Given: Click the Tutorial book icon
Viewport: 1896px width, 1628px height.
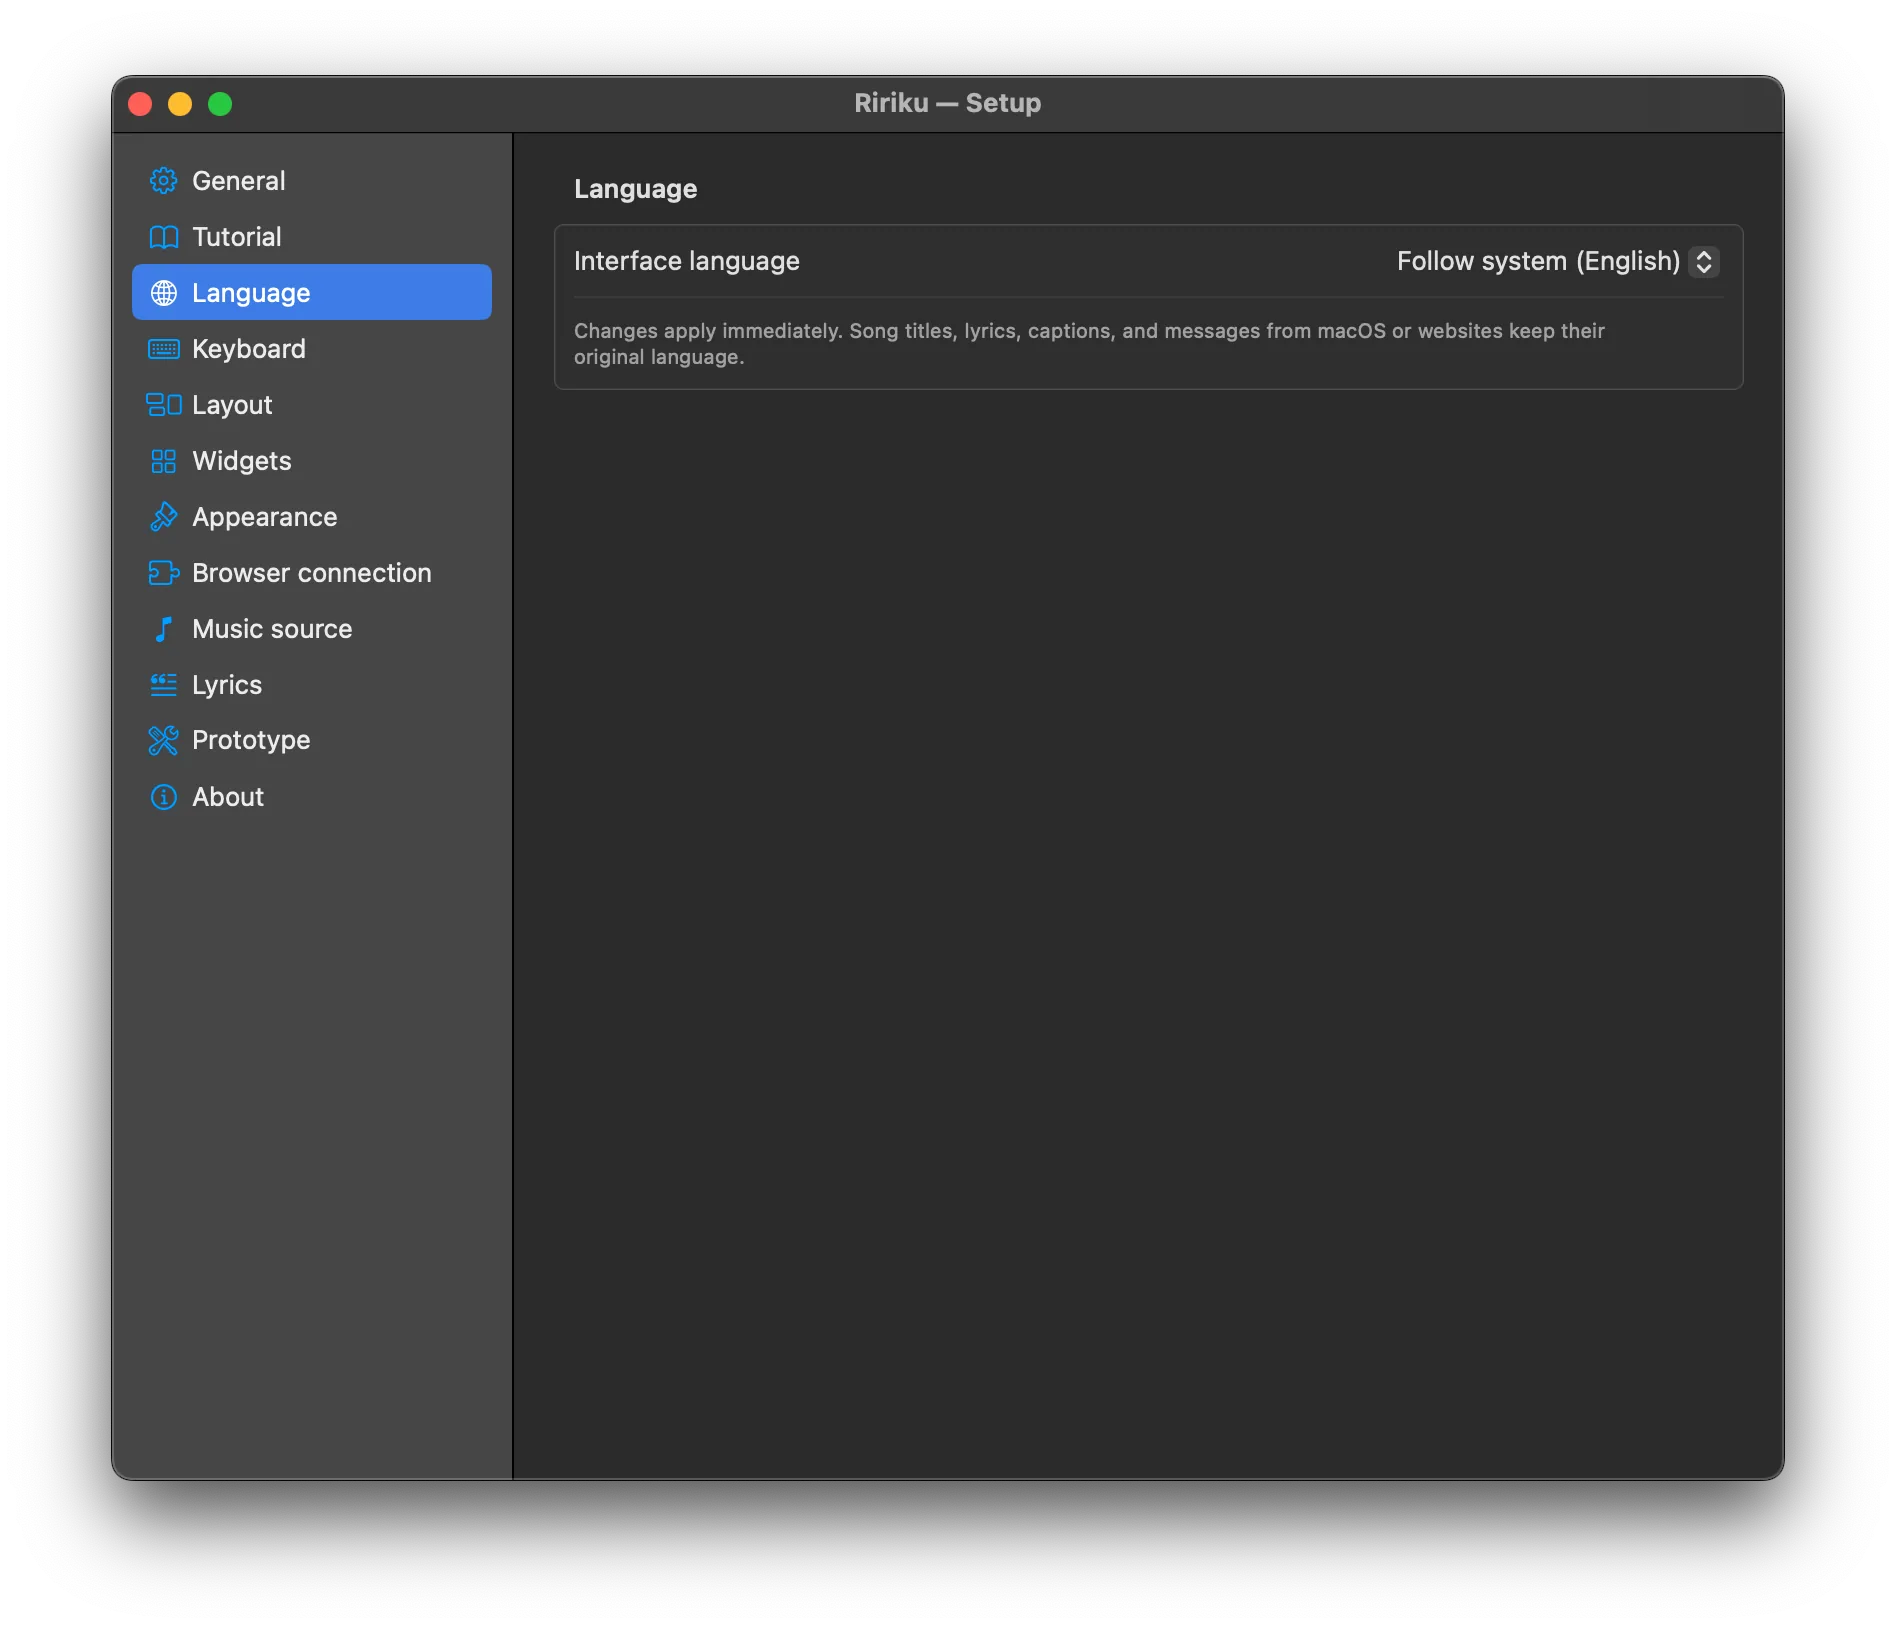Looking at the screenshot, I should [163, 237].
